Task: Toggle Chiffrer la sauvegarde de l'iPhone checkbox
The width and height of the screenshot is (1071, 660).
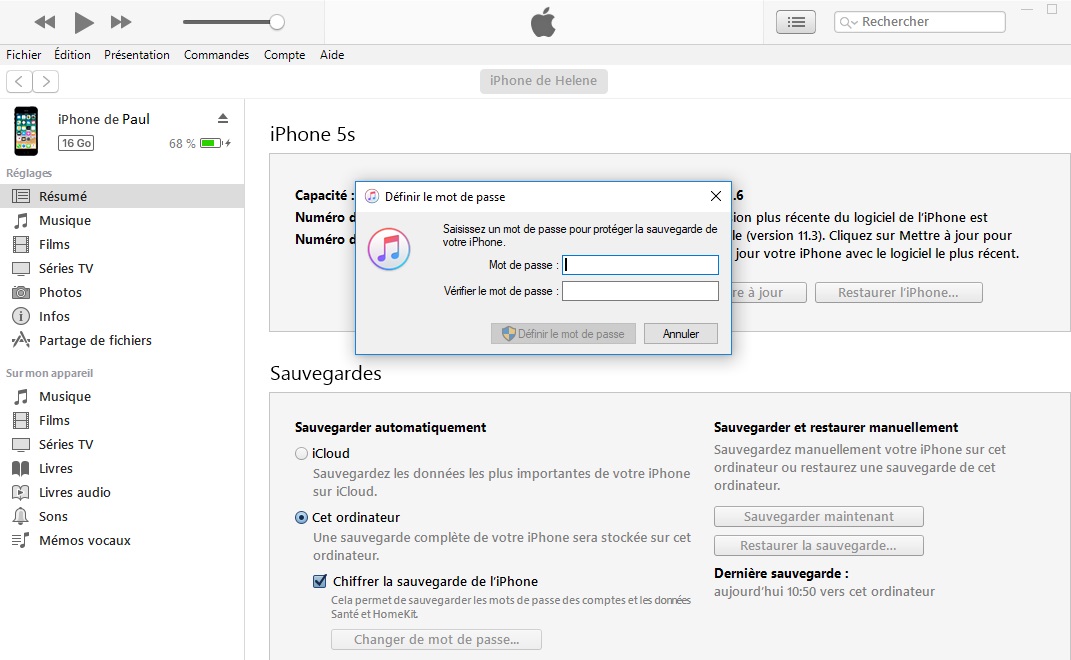Action: tap(320, 581)
